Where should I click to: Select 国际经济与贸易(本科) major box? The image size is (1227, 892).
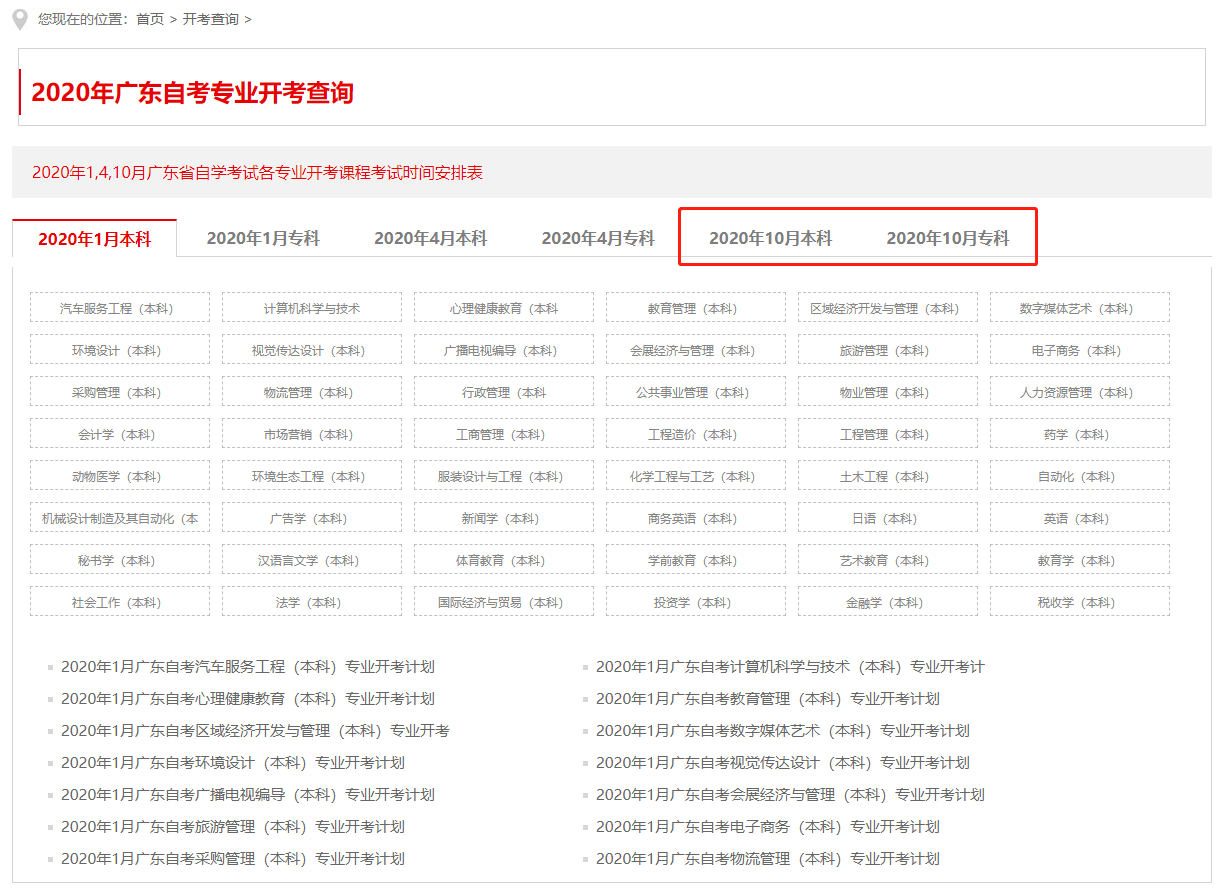pyautogui.click(x=504, y=602)
